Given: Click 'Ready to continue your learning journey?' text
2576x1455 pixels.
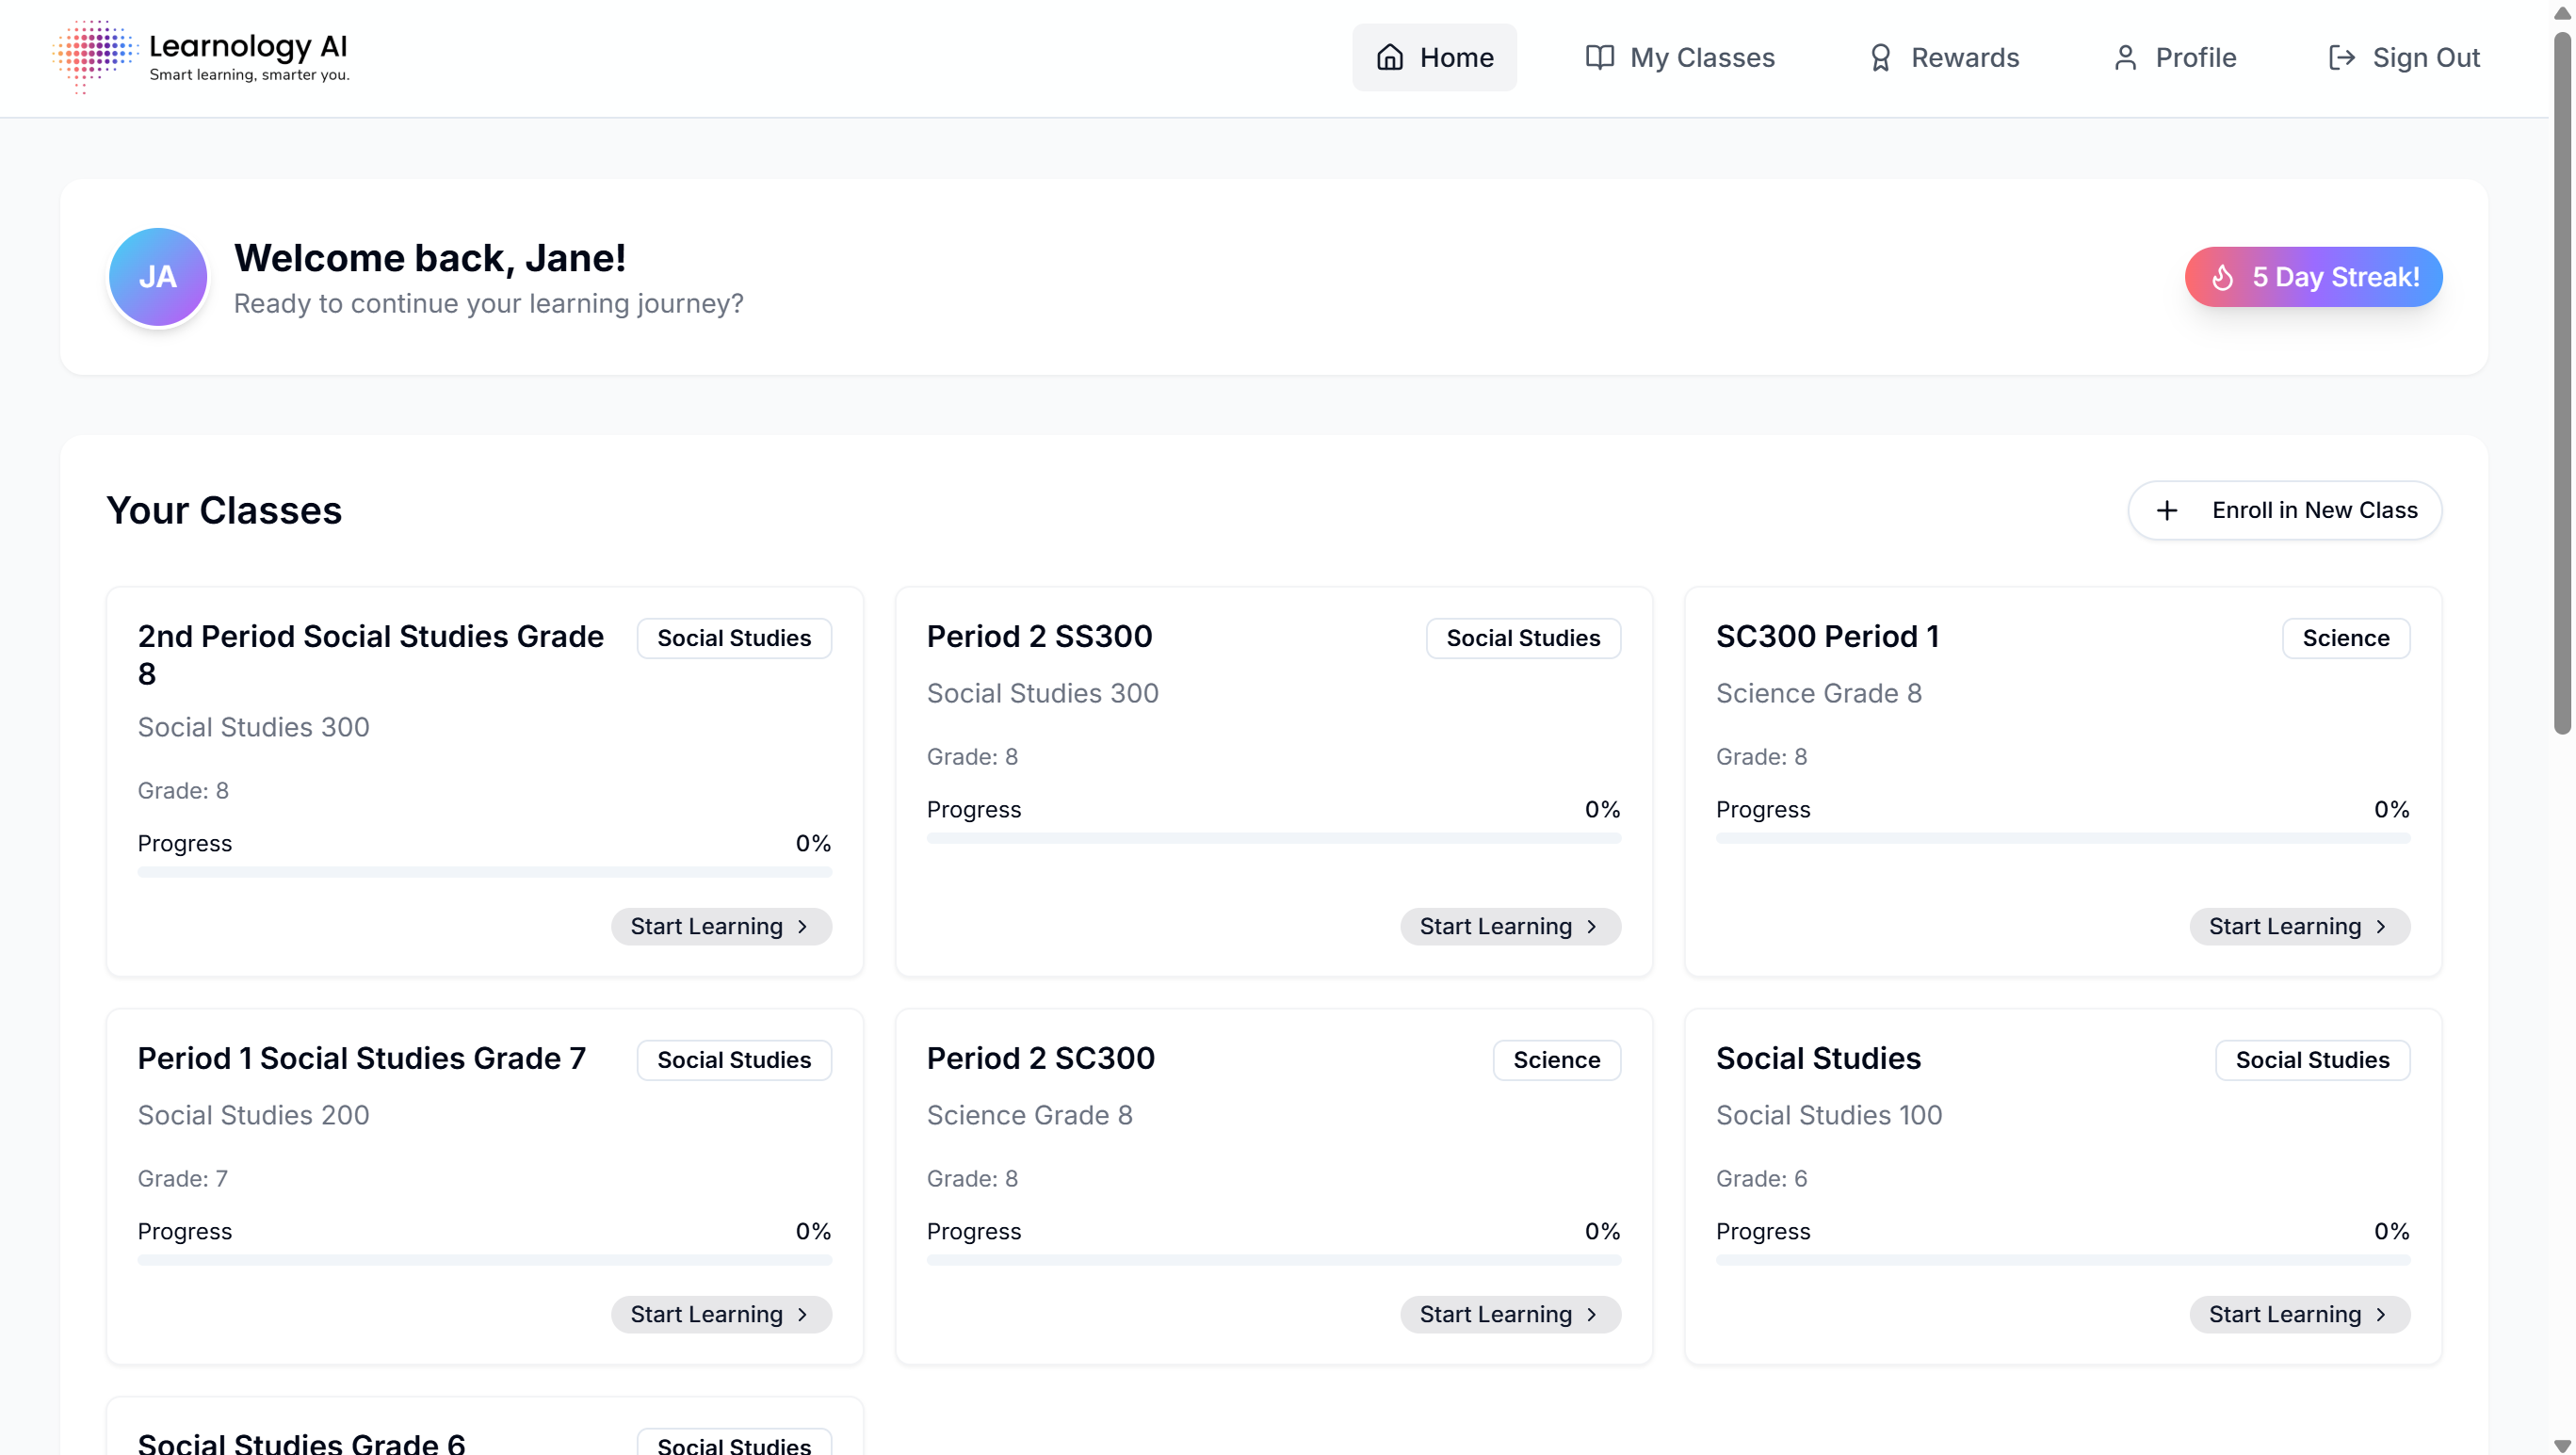Looking at the screenshot, I should [x=488, y=304].
